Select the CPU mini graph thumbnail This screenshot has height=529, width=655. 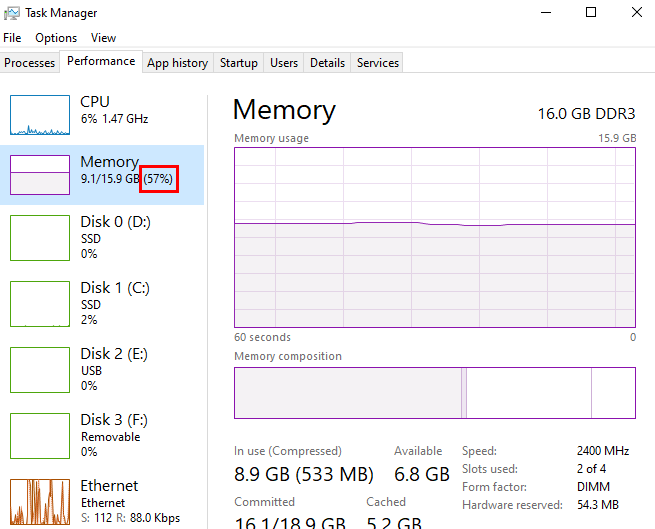(40, 115)
